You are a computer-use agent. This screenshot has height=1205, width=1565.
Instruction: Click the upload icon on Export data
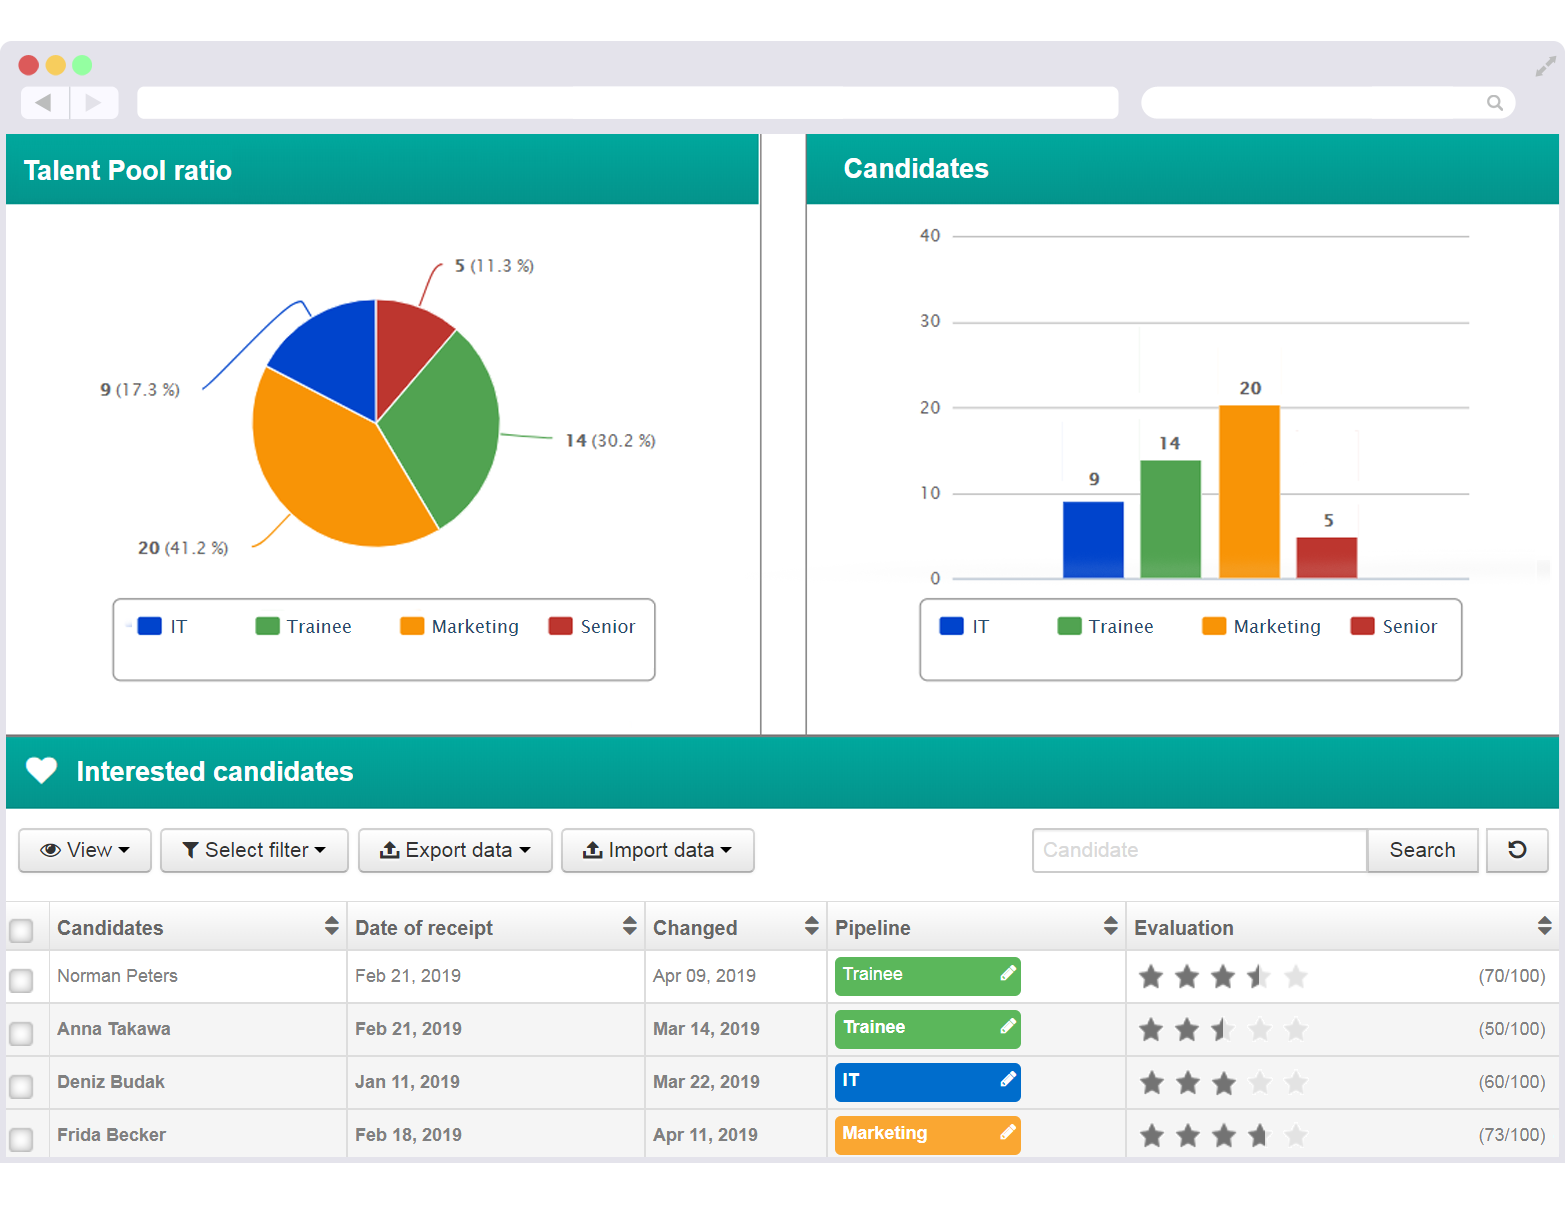(x=390, y=850)
